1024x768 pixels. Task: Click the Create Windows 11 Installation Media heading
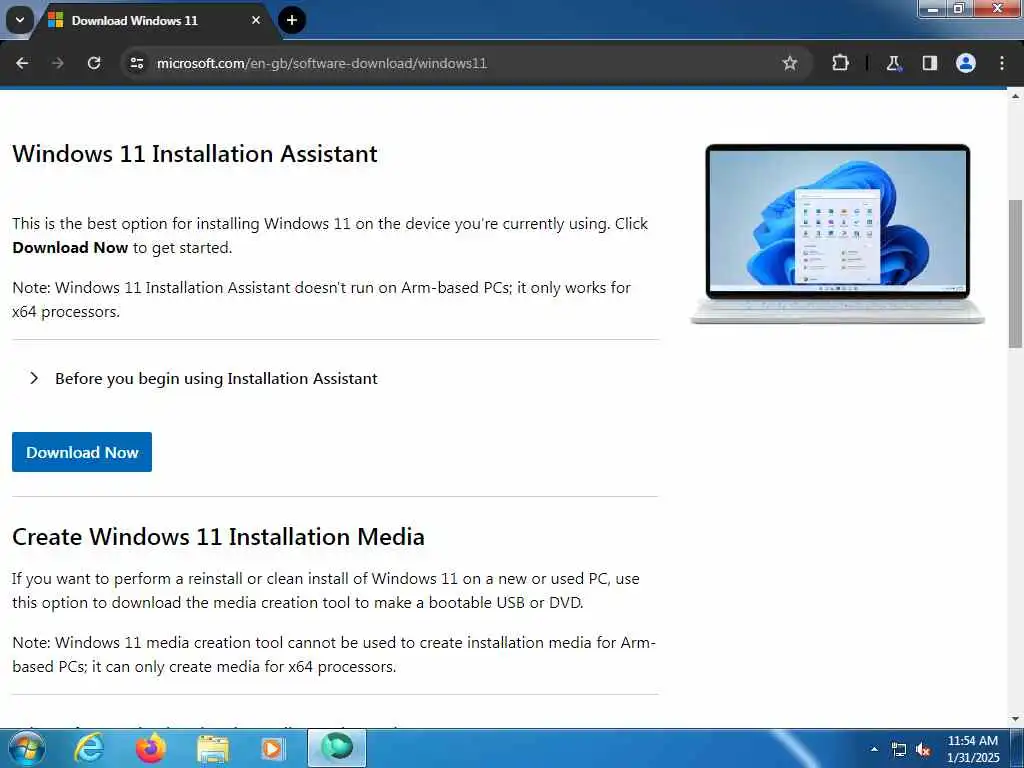(218, 537)
